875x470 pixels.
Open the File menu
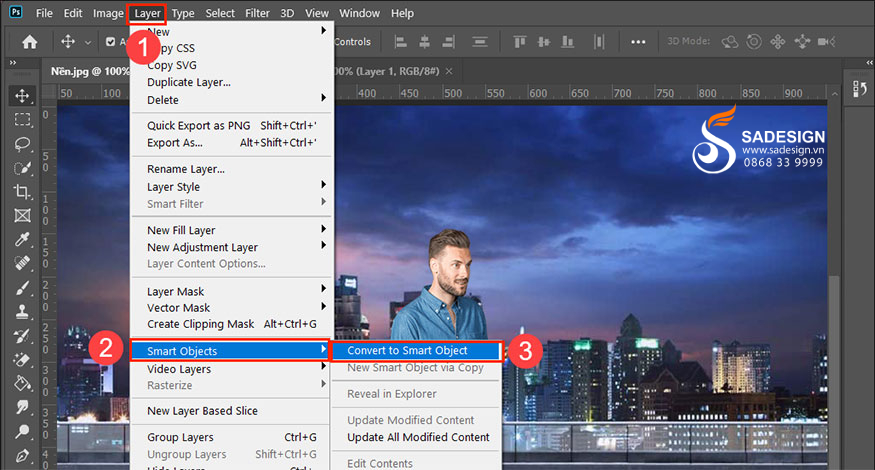point(44,13)
